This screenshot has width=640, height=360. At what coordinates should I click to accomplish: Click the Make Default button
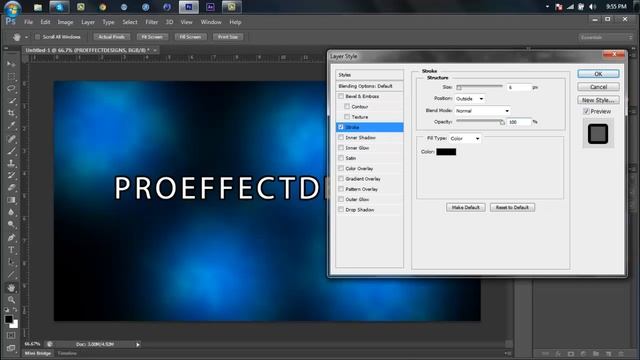click(x=466, y=207)
